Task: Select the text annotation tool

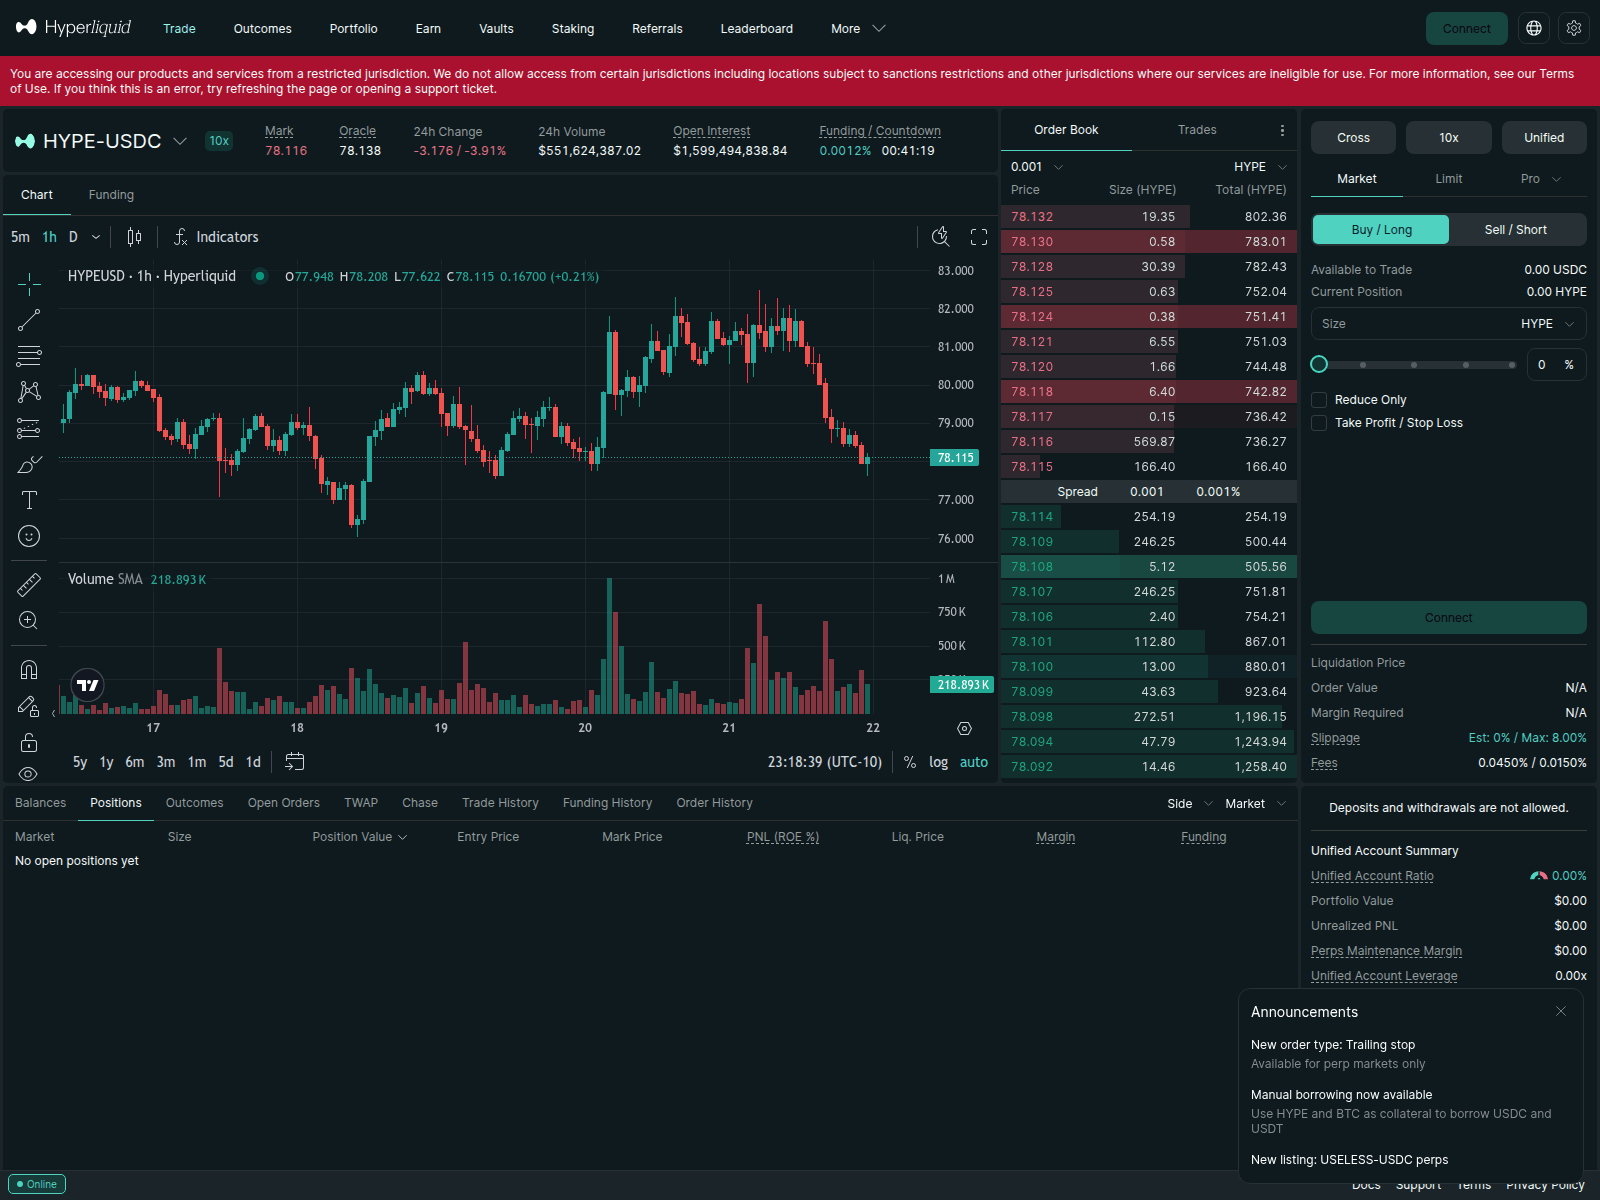Action: pos(29,500)
